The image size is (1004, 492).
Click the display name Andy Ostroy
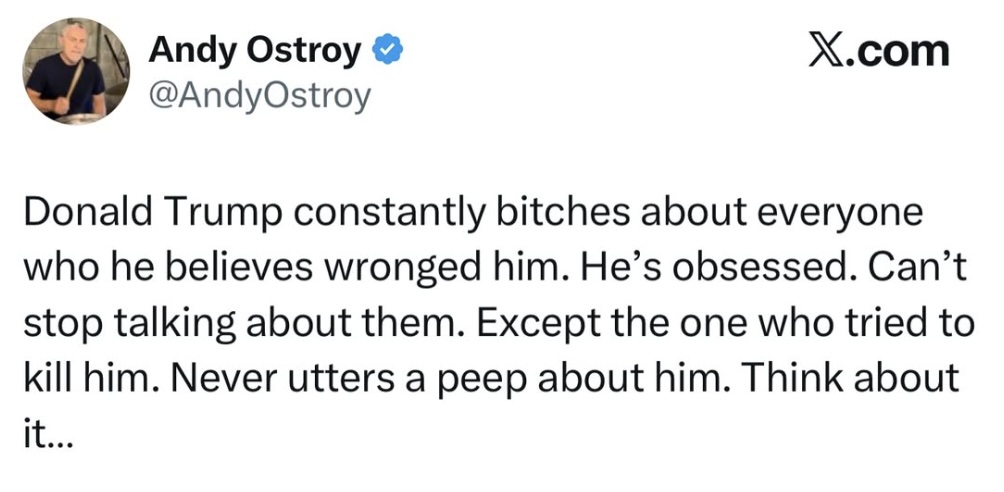point(255,51)
